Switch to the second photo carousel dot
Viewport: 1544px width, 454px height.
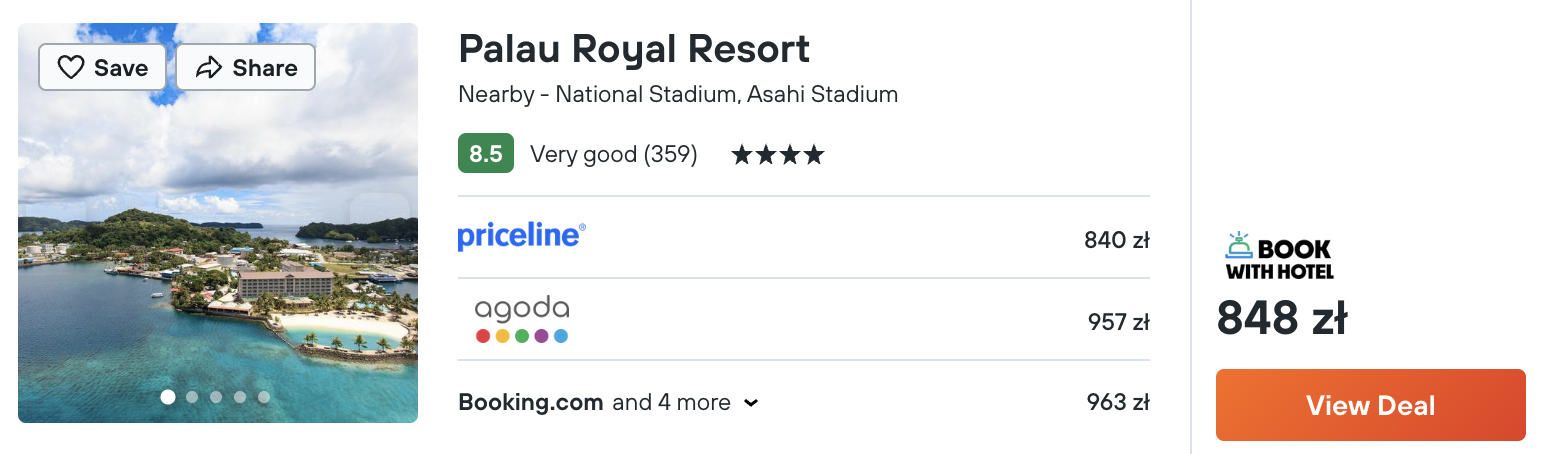point(192,397)
